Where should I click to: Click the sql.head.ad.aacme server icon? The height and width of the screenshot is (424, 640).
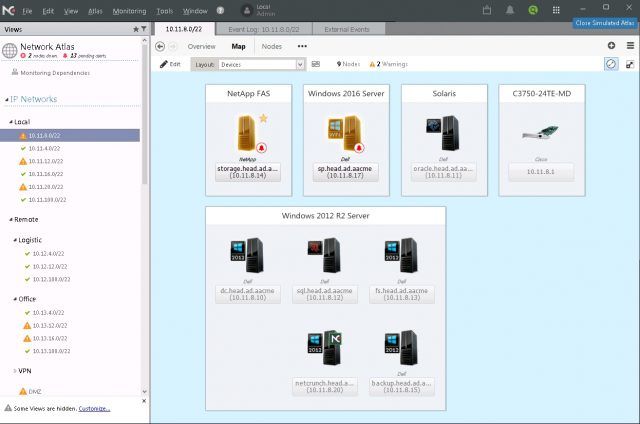(324, 255)
